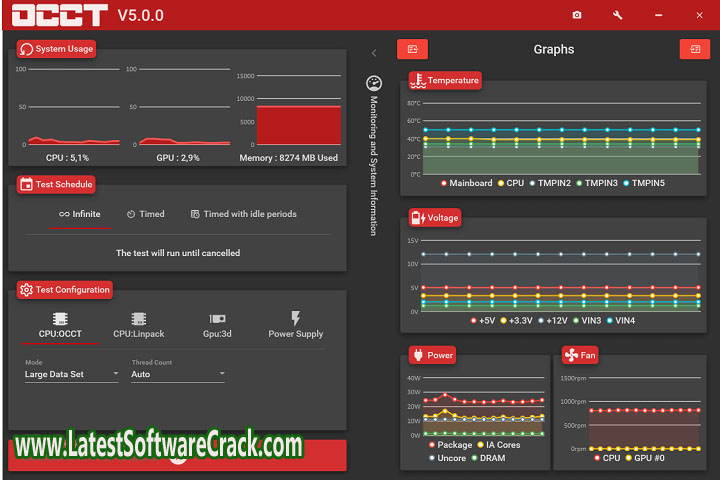Click the red button right of Graphs title

pyautogui.click(x=694, y=49)
